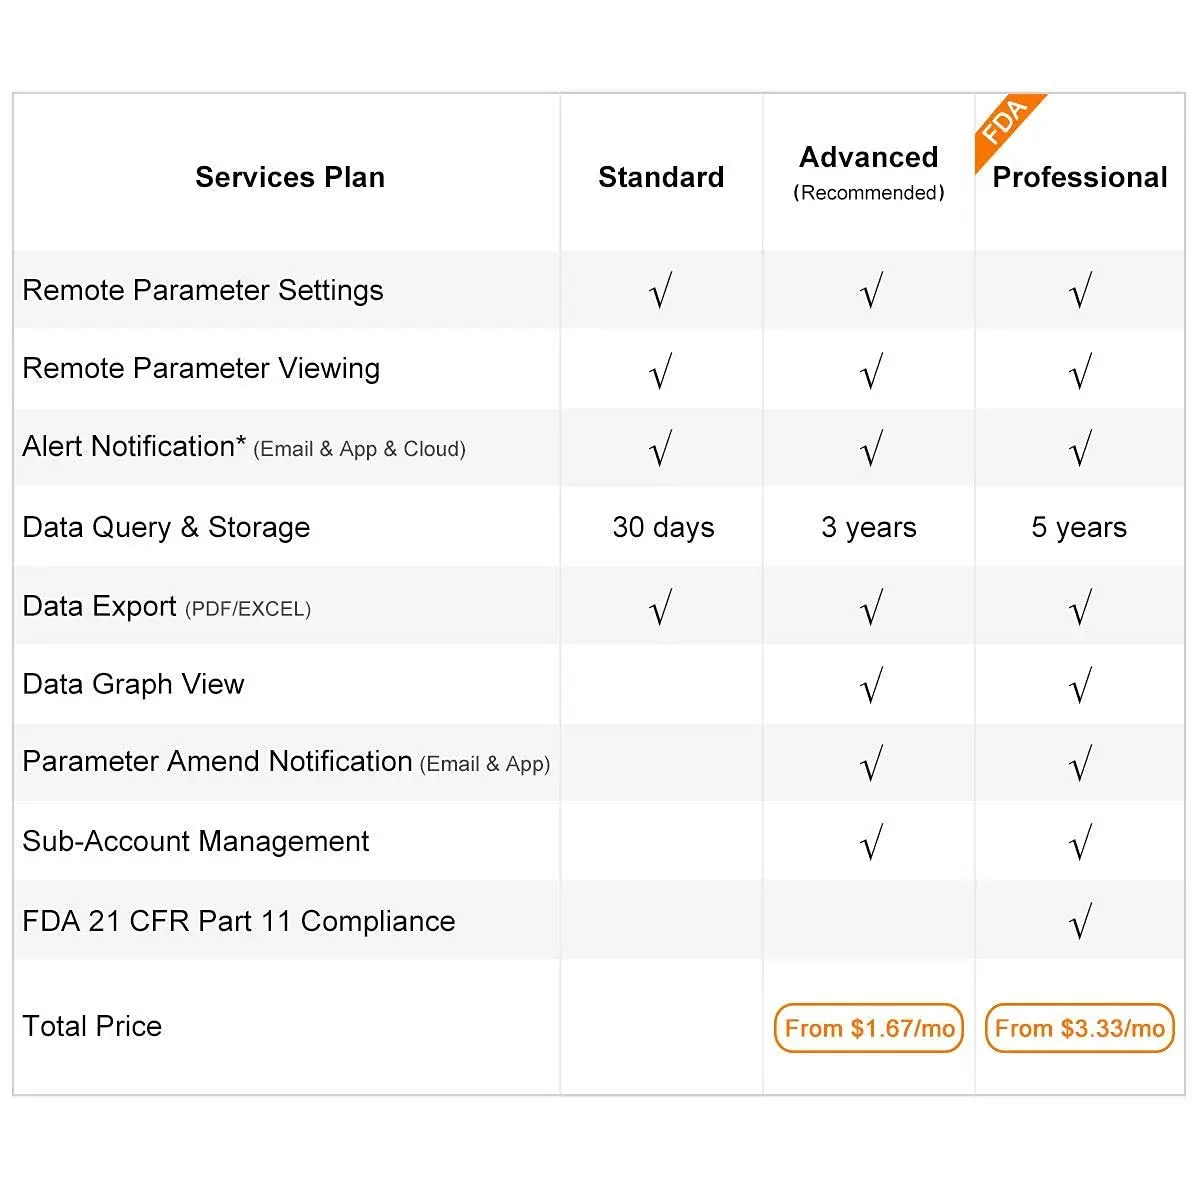
Task: Click Professional's Parameter Amend Notification checkmark
Action: click(x=1080, y=764)
